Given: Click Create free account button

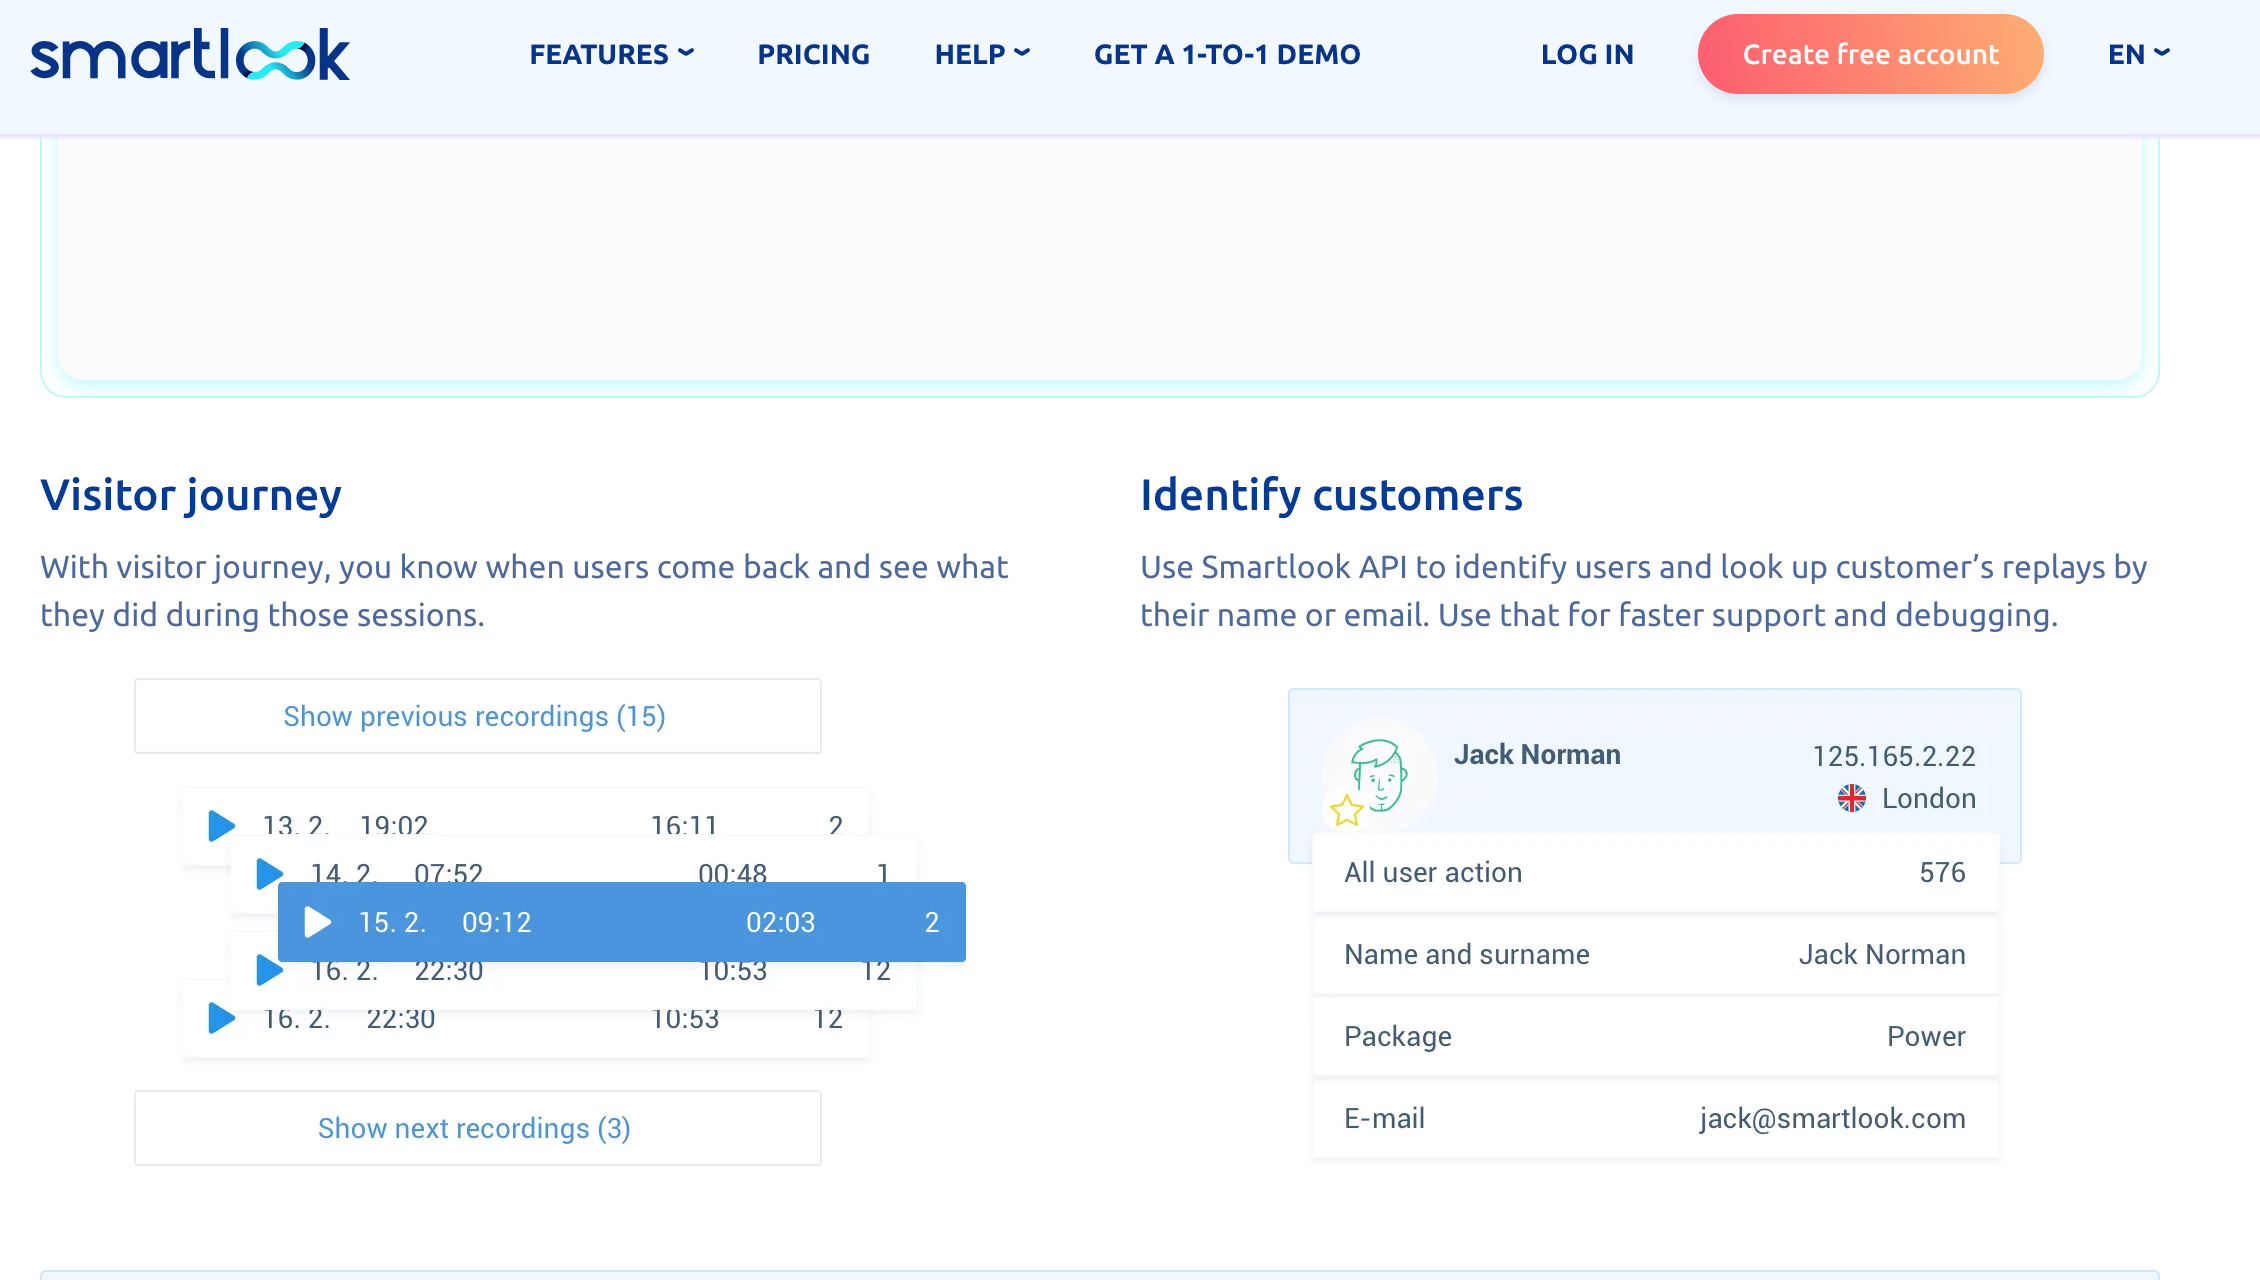Looking at the screenshot, I should pos(1870,54).
